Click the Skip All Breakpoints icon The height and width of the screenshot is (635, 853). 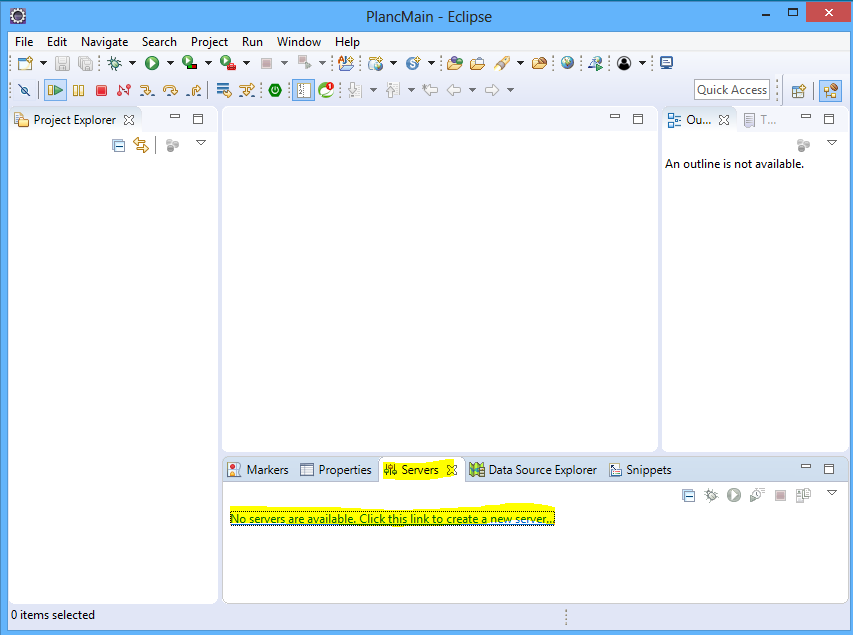coord(25,90)
